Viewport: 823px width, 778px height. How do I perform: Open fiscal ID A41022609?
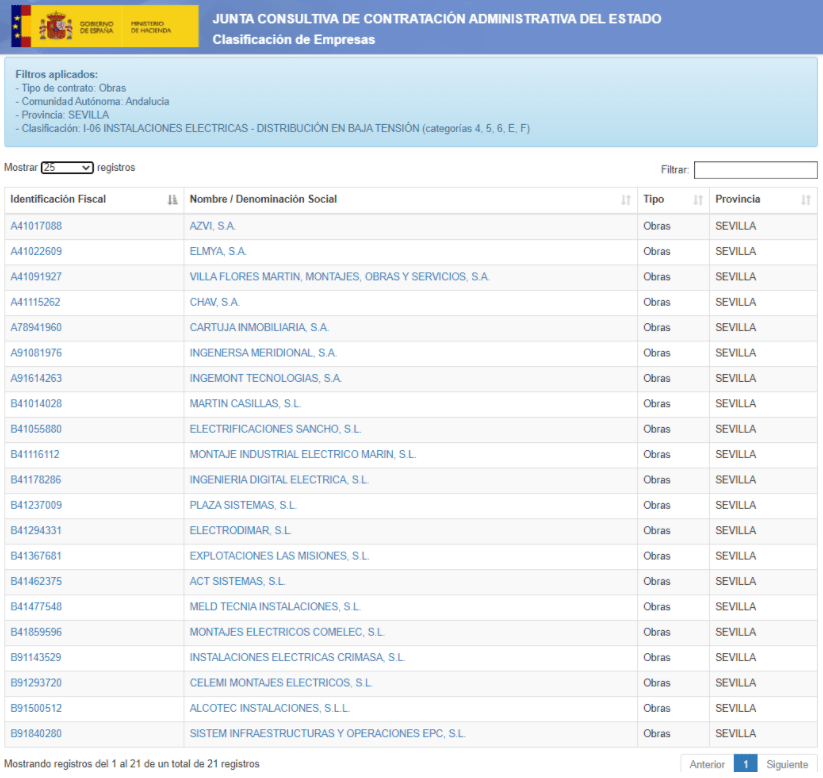click(36, 251)
